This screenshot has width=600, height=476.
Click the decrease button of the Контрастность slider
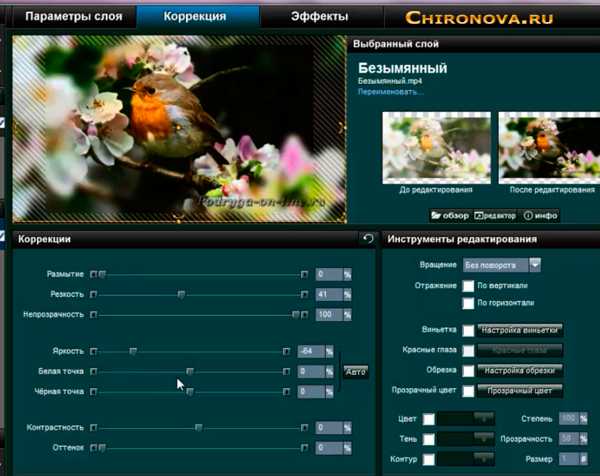(93, 427)
